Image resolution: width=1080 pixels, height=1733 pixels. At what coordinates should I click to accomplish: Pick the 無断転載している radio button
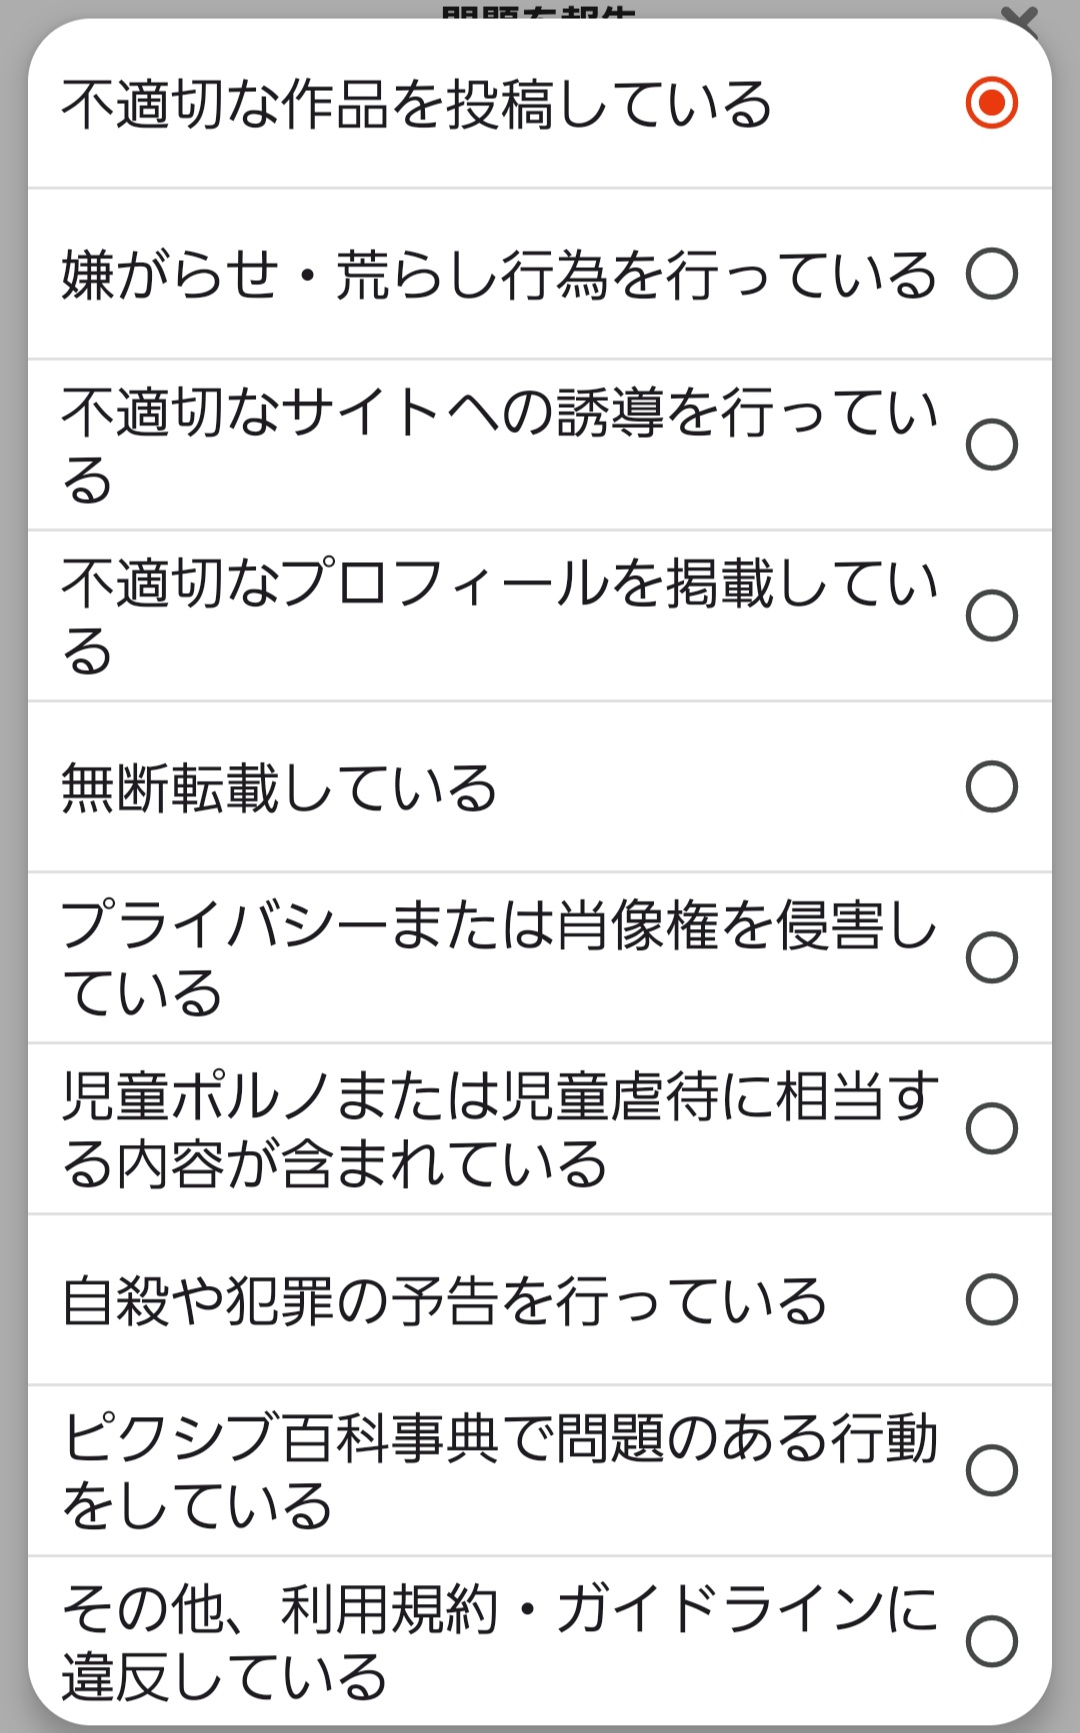[991, 787]
